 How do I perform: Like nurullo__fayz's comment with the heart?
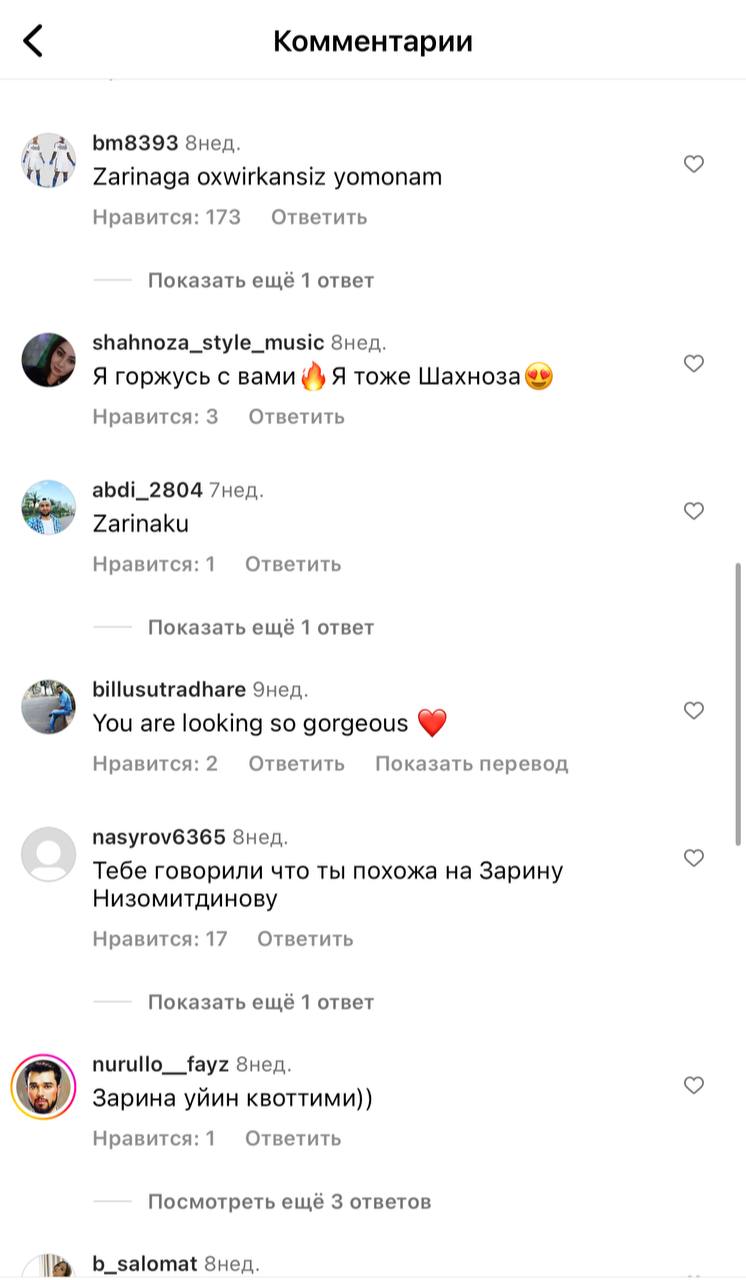(694, 1085)
